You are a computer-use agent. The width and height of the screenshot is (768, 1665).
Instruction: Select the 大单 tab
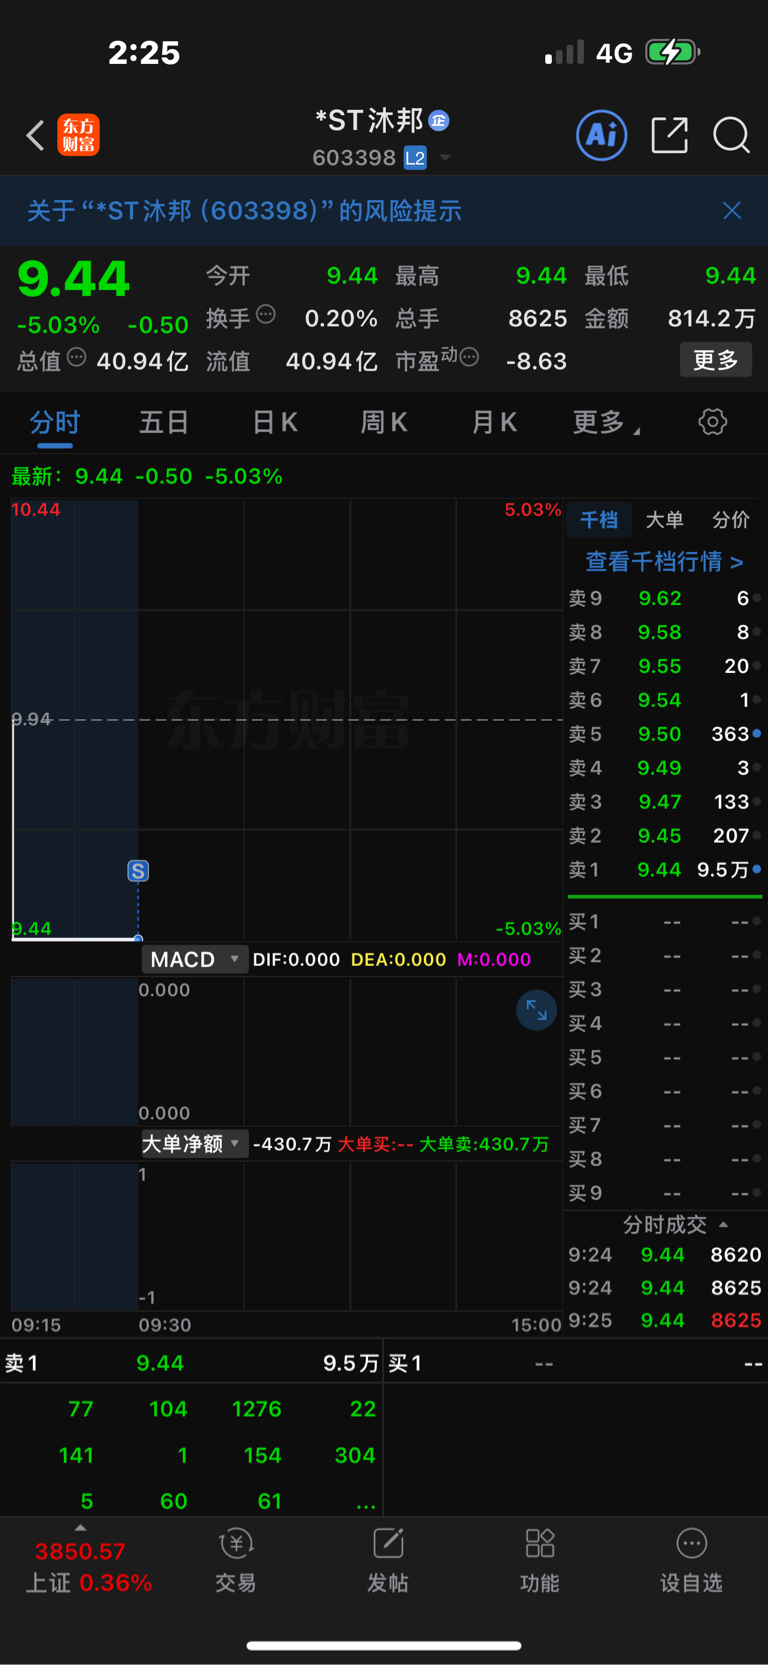pyautogui.click(x=664, y=520)
